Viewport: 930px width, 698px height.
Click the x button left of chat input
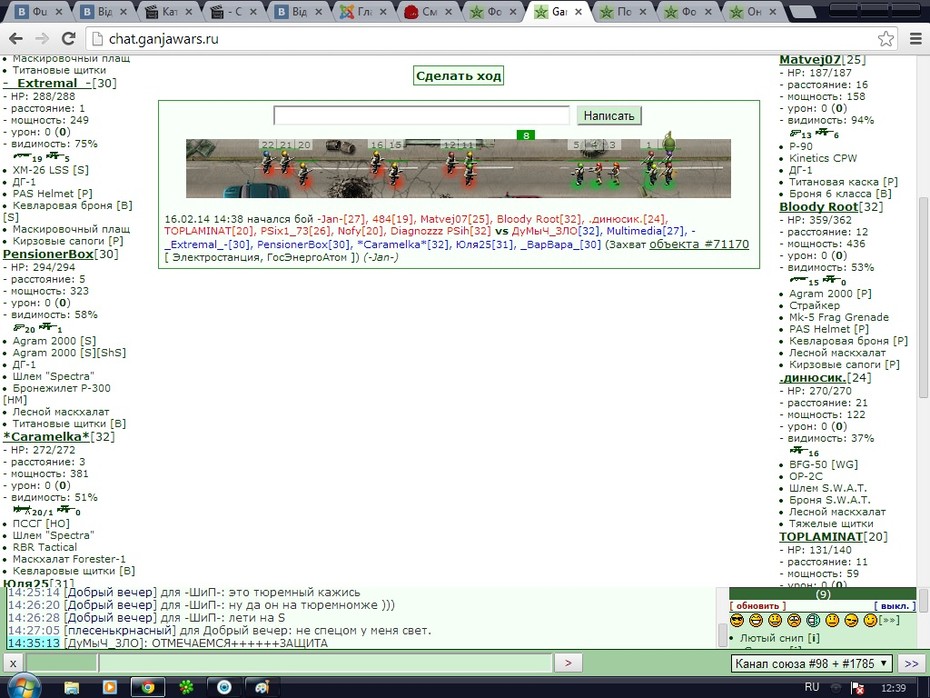(x=13, y=663)
